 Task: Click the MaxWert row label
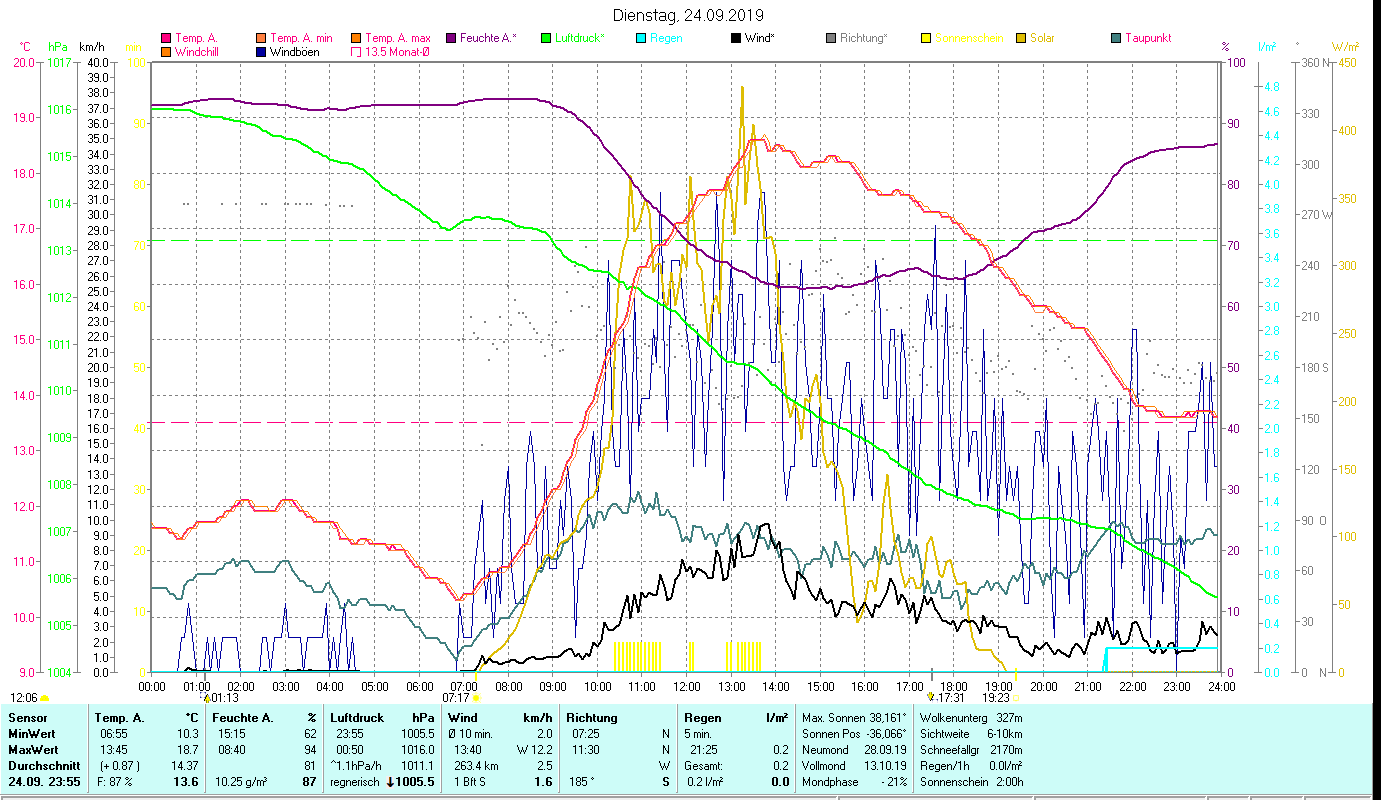pyautogui.click(x=33, y=750)
